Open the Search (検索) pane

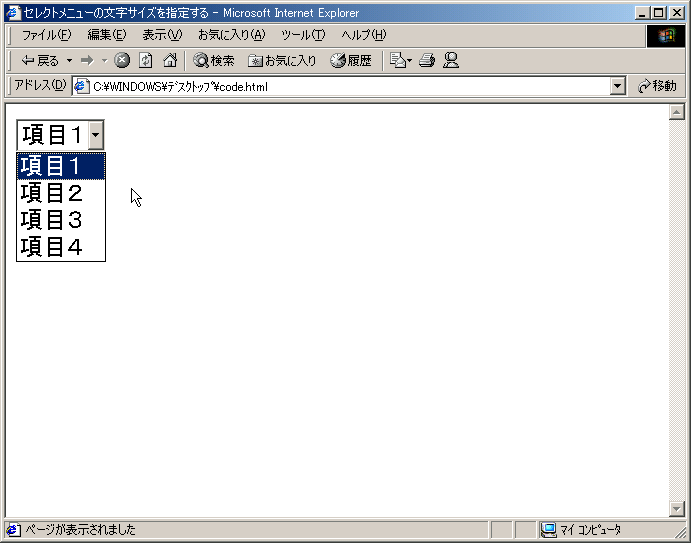[214, 60]
